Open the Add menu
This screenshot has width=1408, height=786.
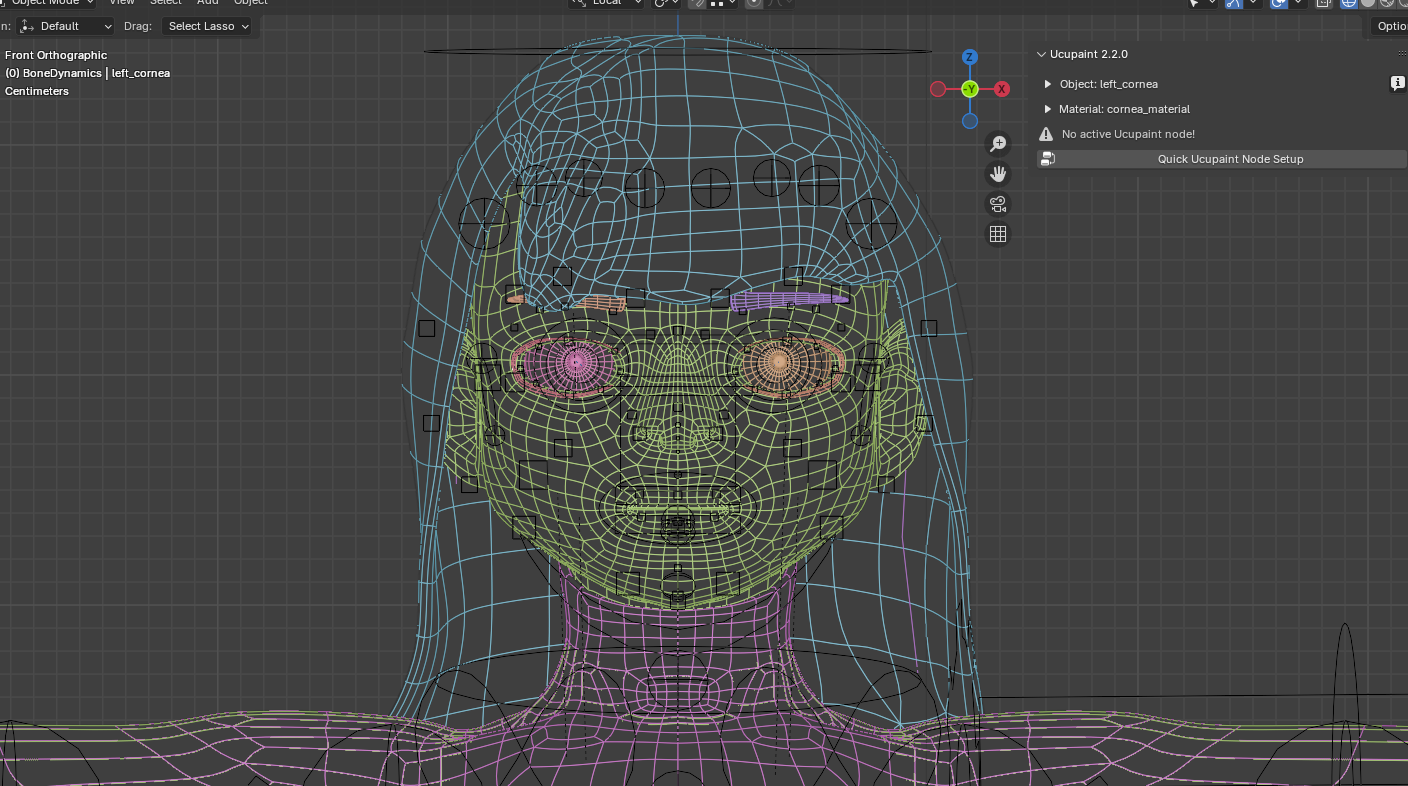pos(207,3)
